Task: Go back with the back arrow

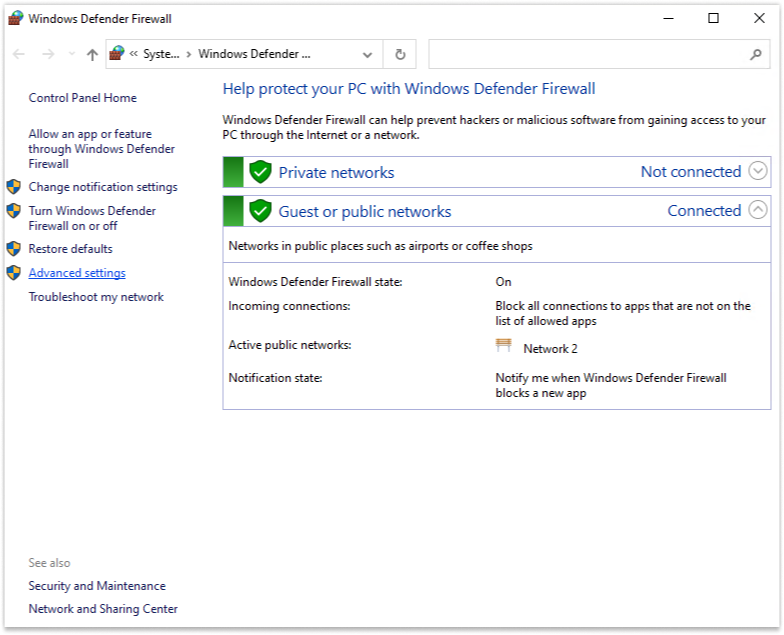Action: (19, 54)
